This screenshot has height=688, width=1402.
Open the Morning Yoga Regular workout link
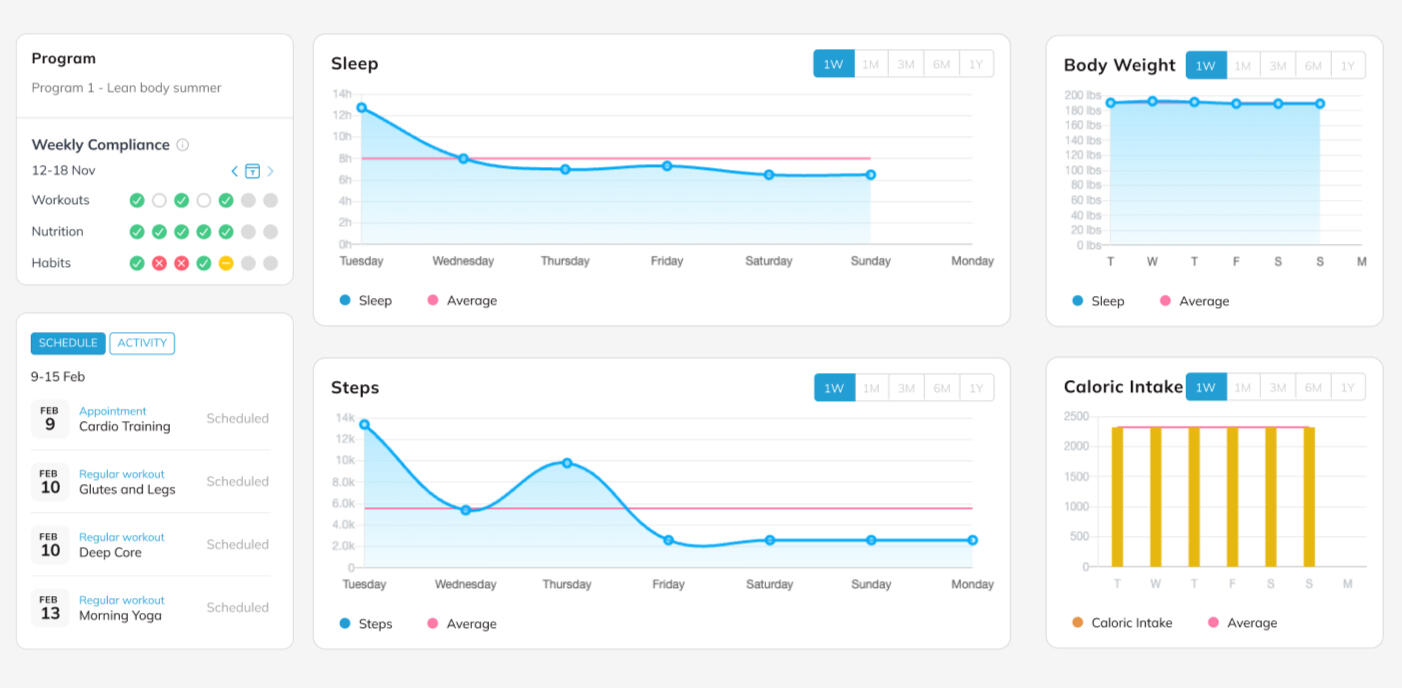pyautogui.click(x=122, y=600)
